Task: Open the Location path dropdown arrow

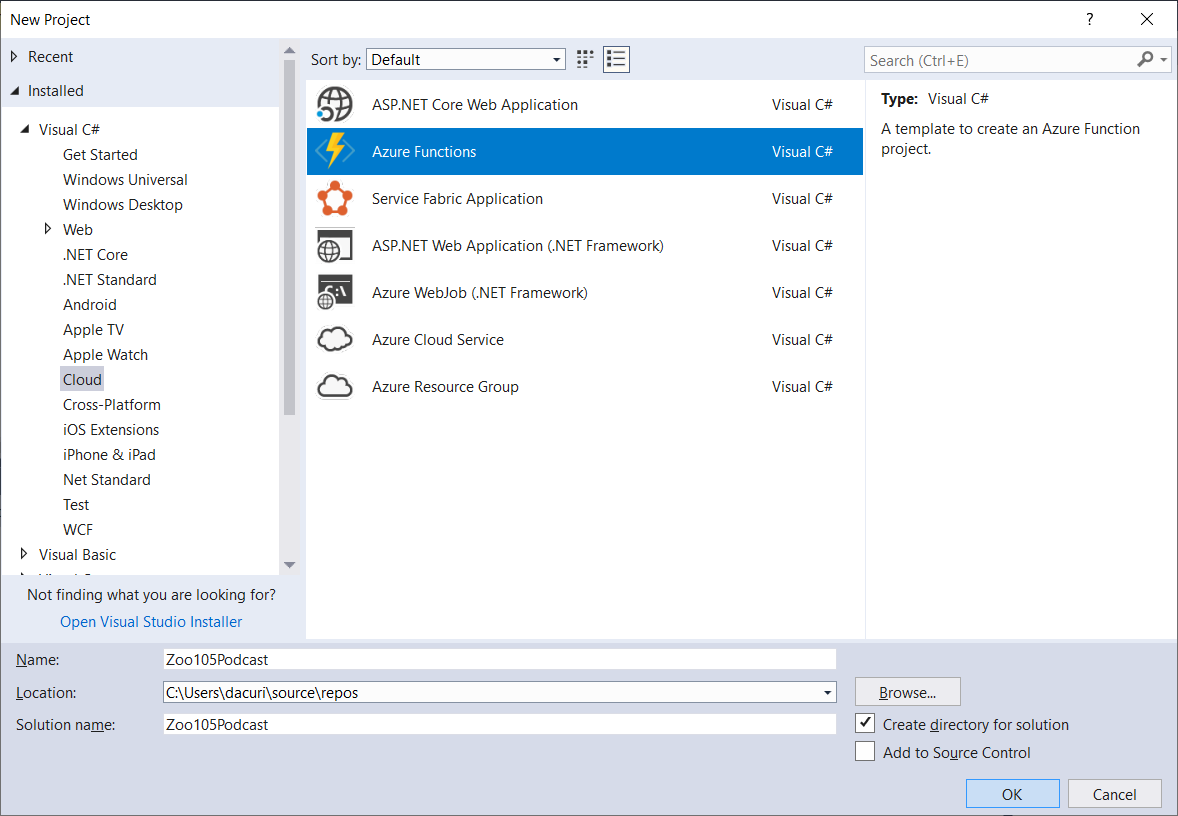Action: [827, 692]
